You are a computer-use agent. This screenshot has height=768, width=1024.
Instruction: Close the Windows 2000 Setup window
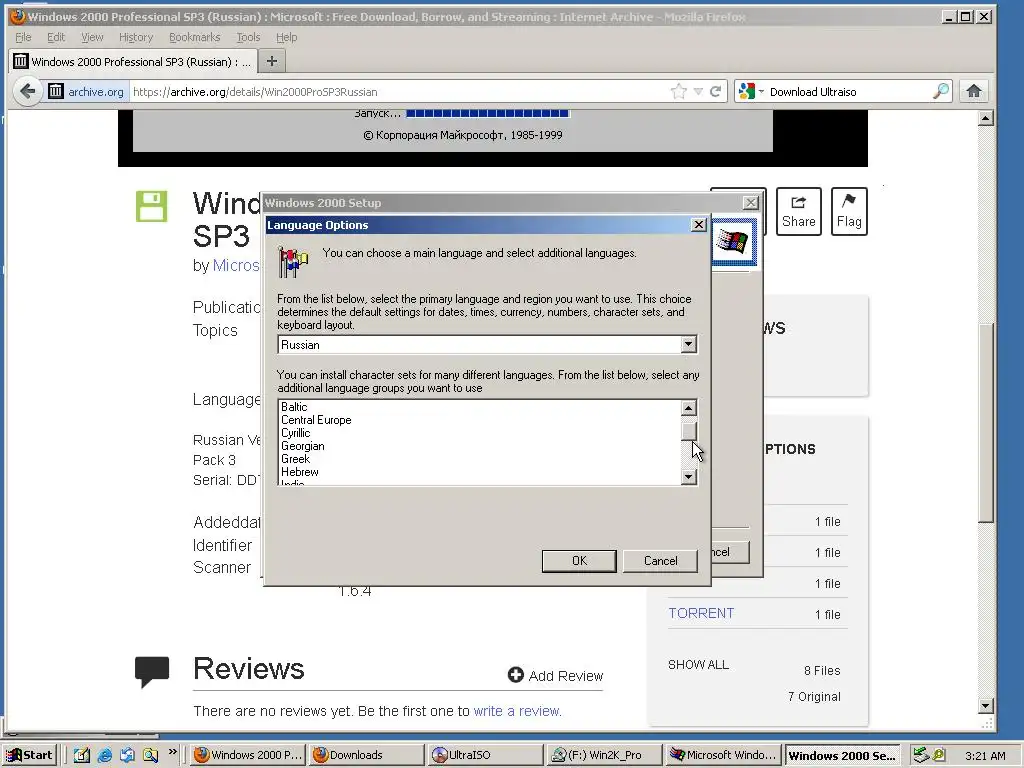pos(751,202)
